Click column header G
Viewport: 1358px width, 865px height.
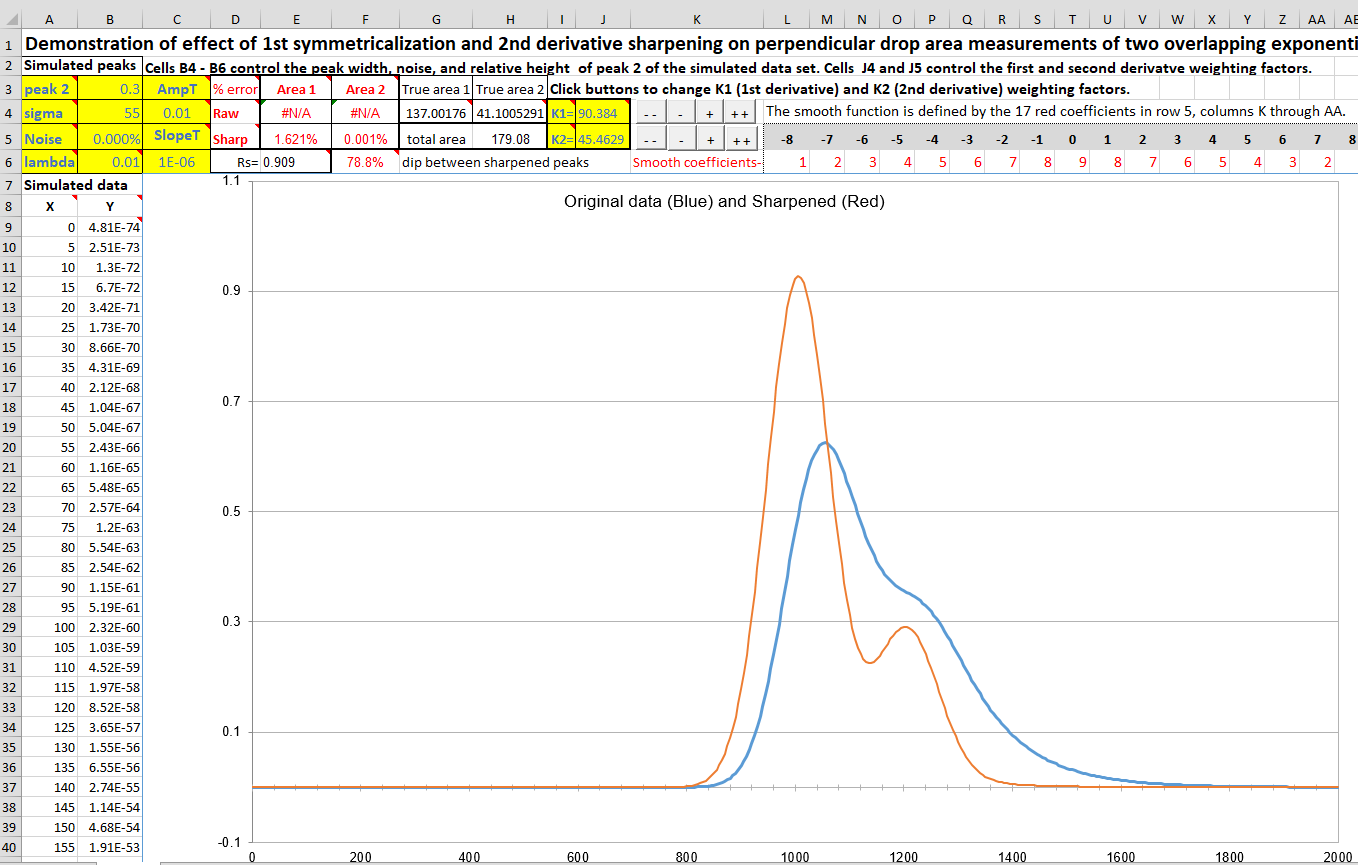pyautogui.click(x=436, y=19)
